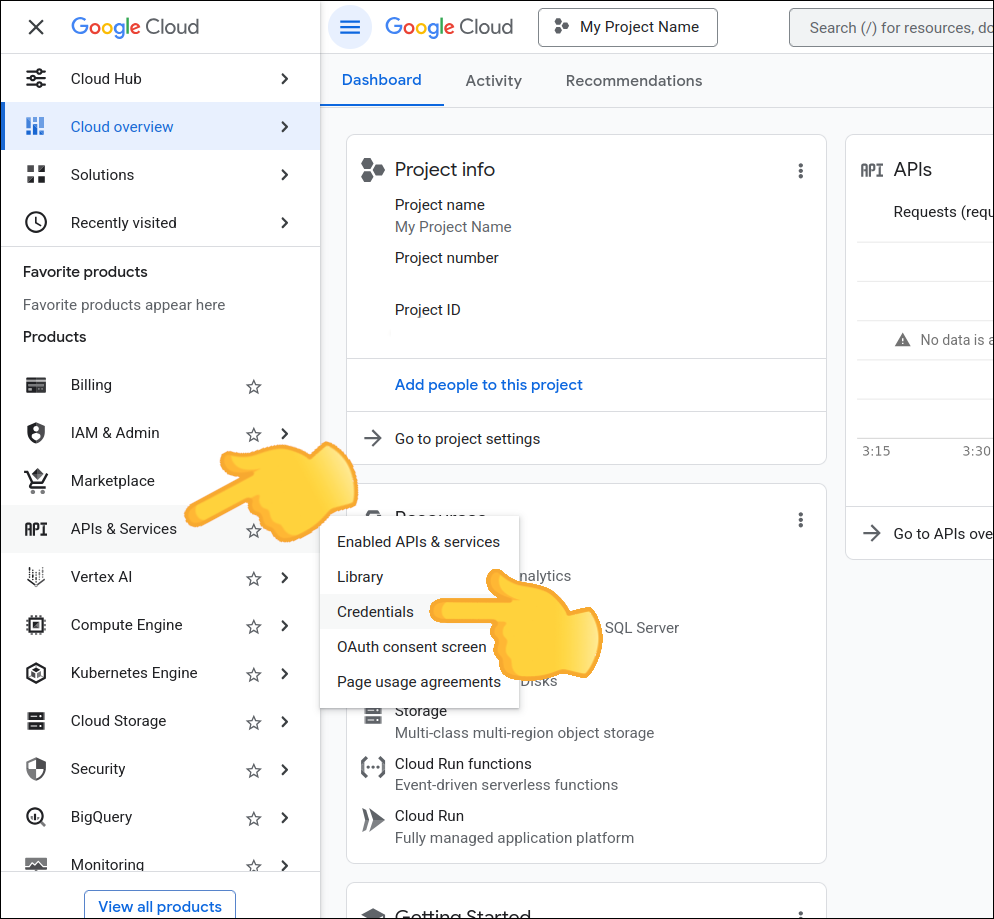Select the Vertex AI icon
Viewport: 994px width, 919px height.
click(36, 577)
